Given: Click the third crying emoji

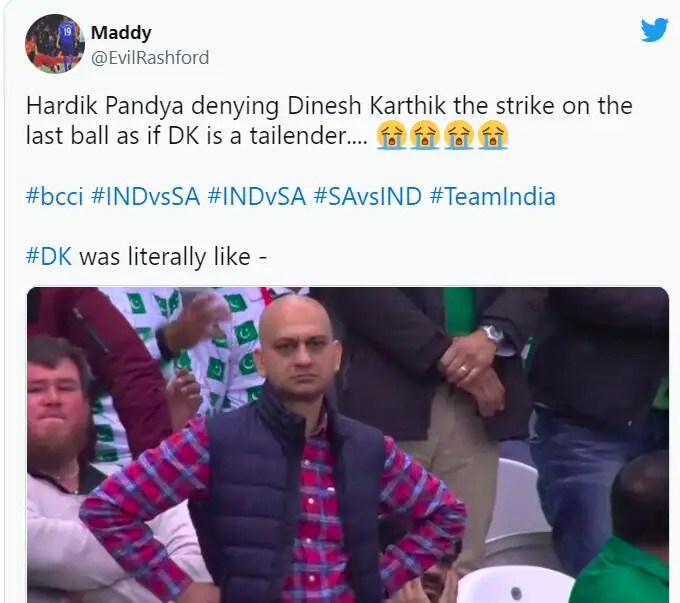Looking at the screenshot, I should tap(459, 135).
